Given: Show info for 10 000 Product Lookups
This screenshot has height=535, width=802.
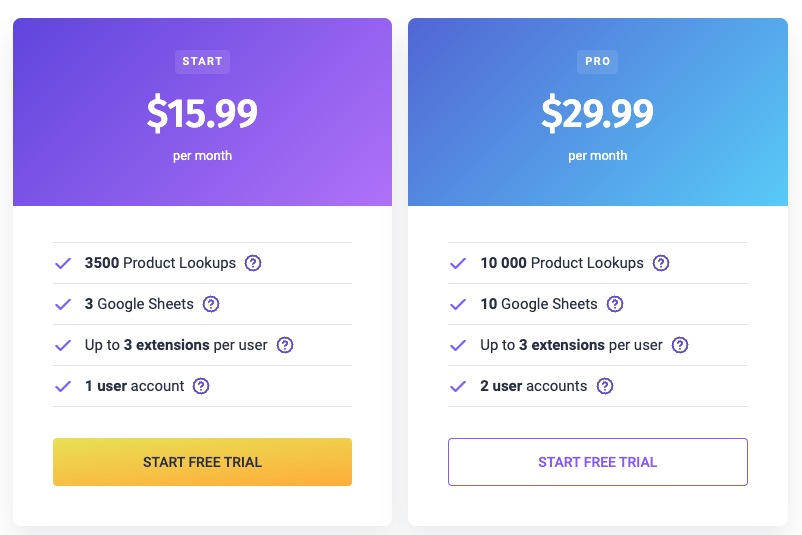Looking at the screenshot, I should [x=661, y=263].
